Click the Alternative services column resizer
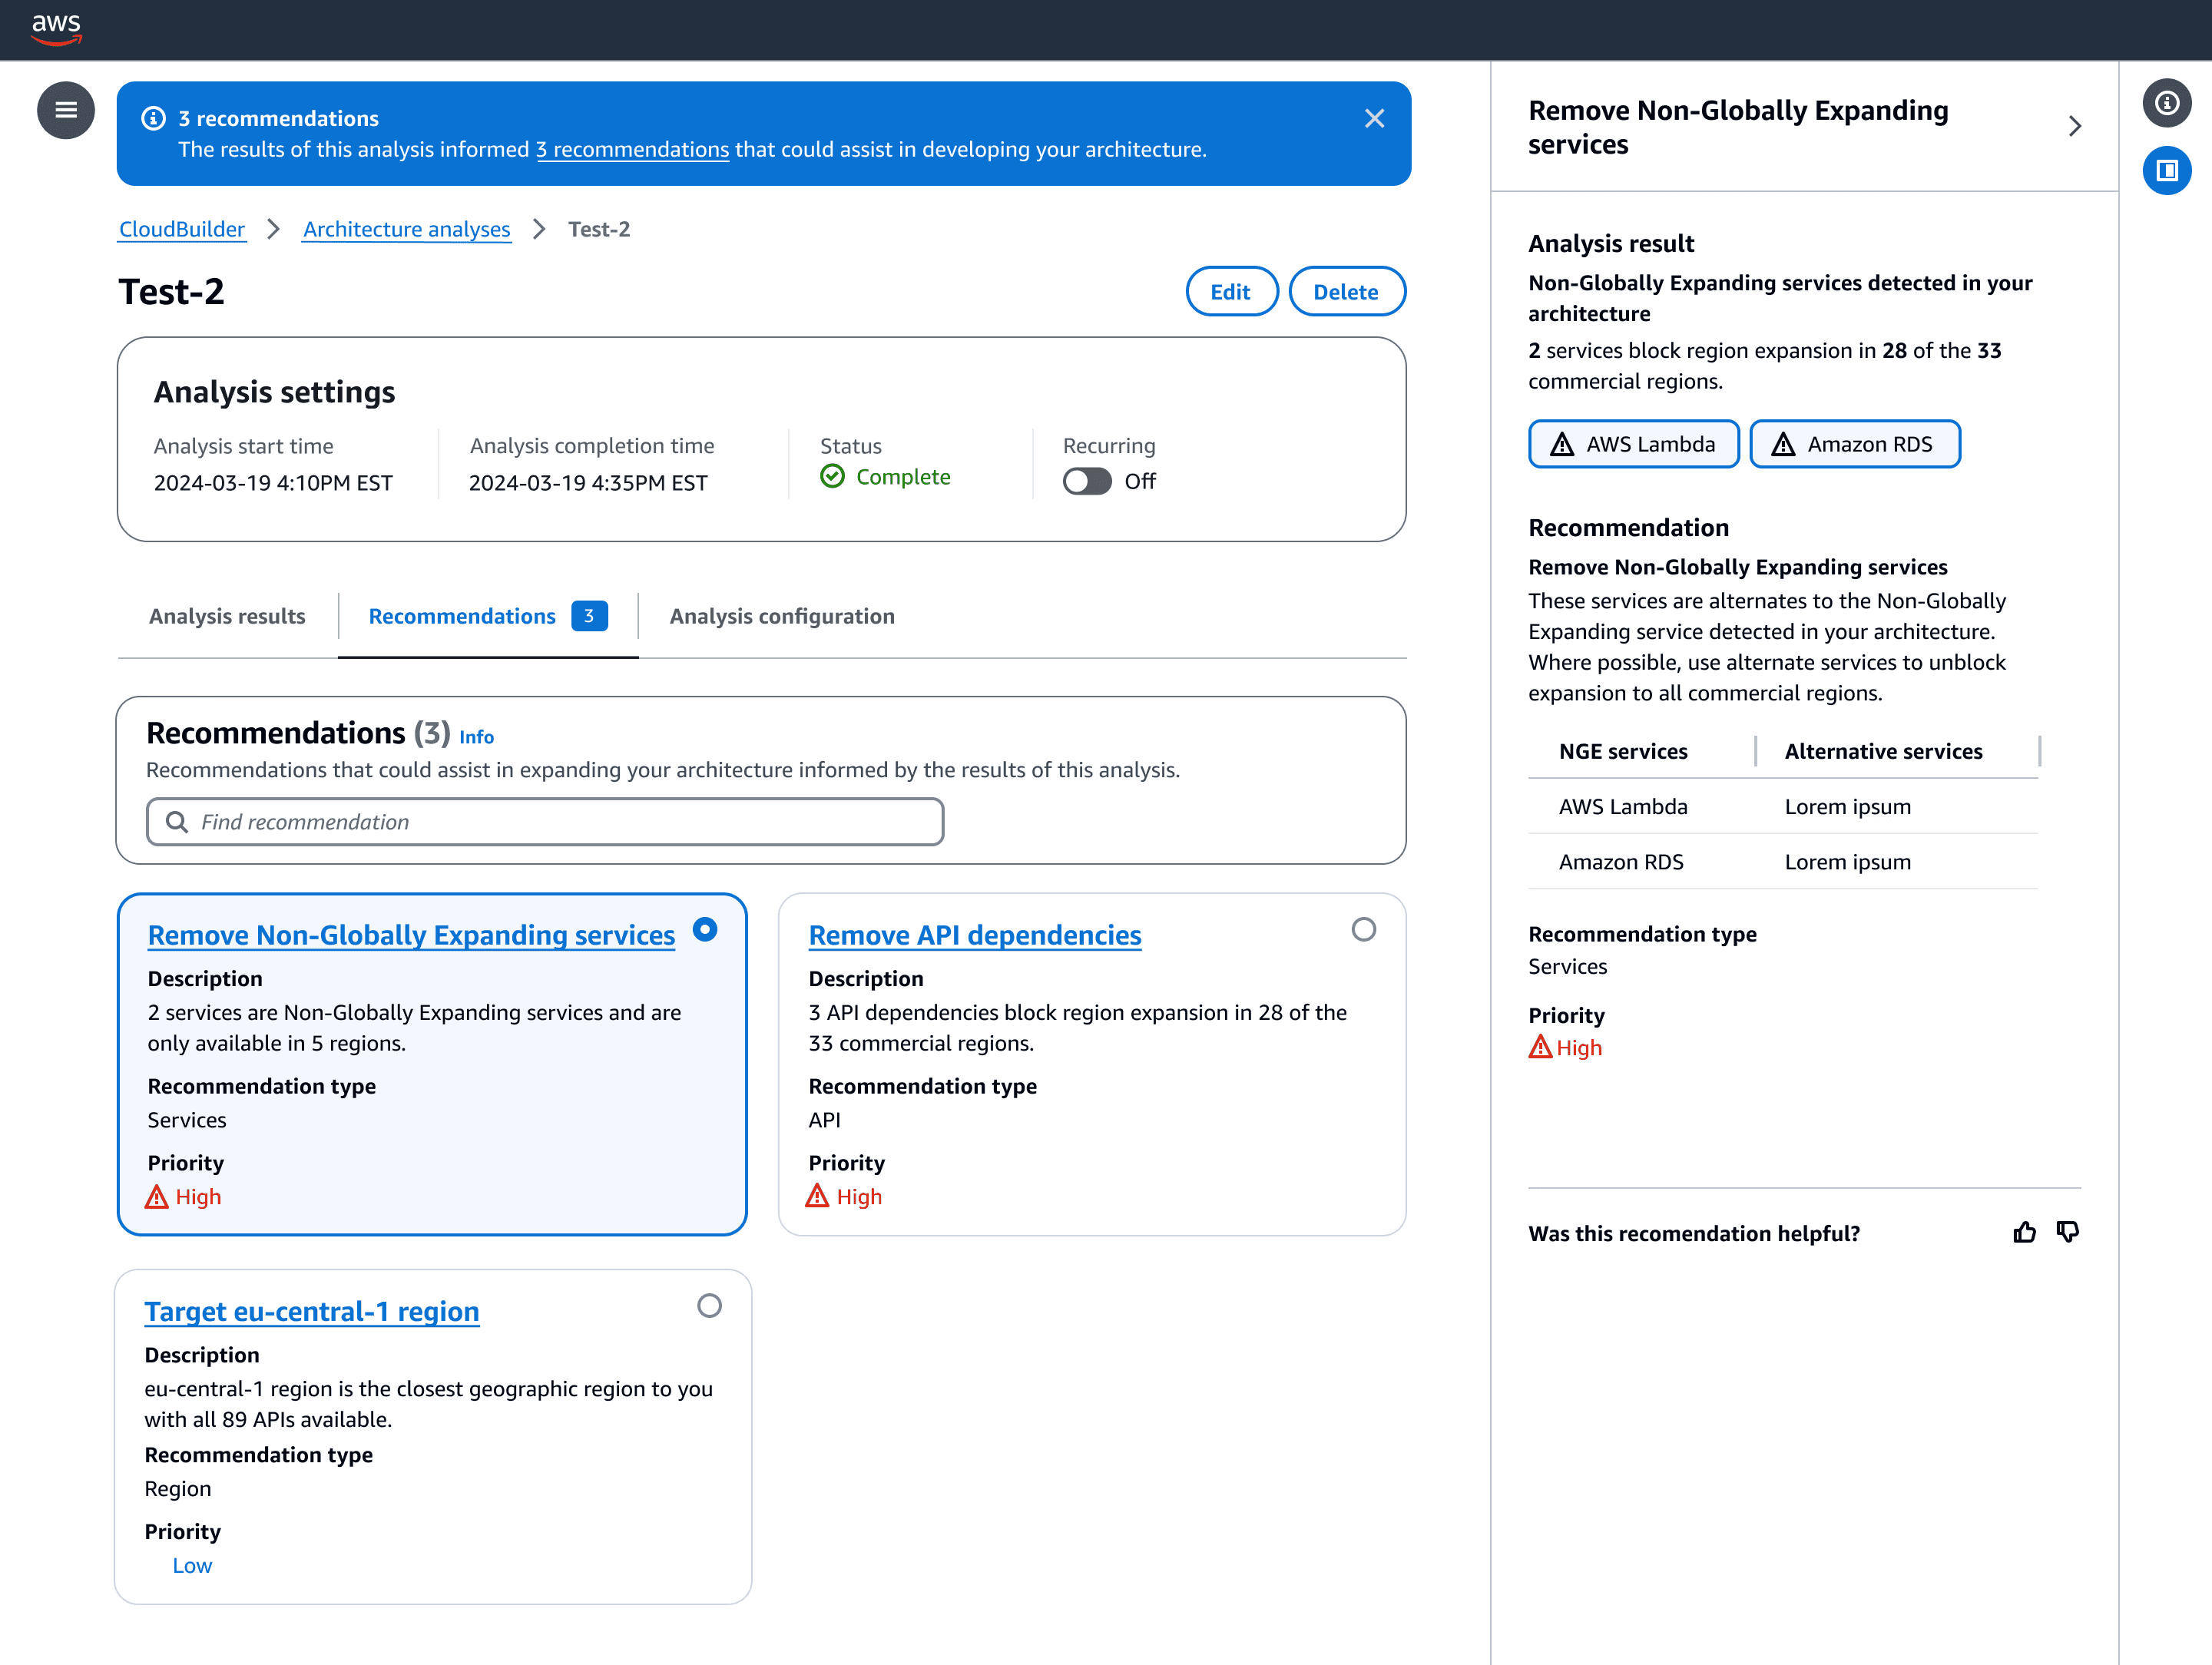The width and height of the screenshot is (2212, 1665). tap(2038, 751)
